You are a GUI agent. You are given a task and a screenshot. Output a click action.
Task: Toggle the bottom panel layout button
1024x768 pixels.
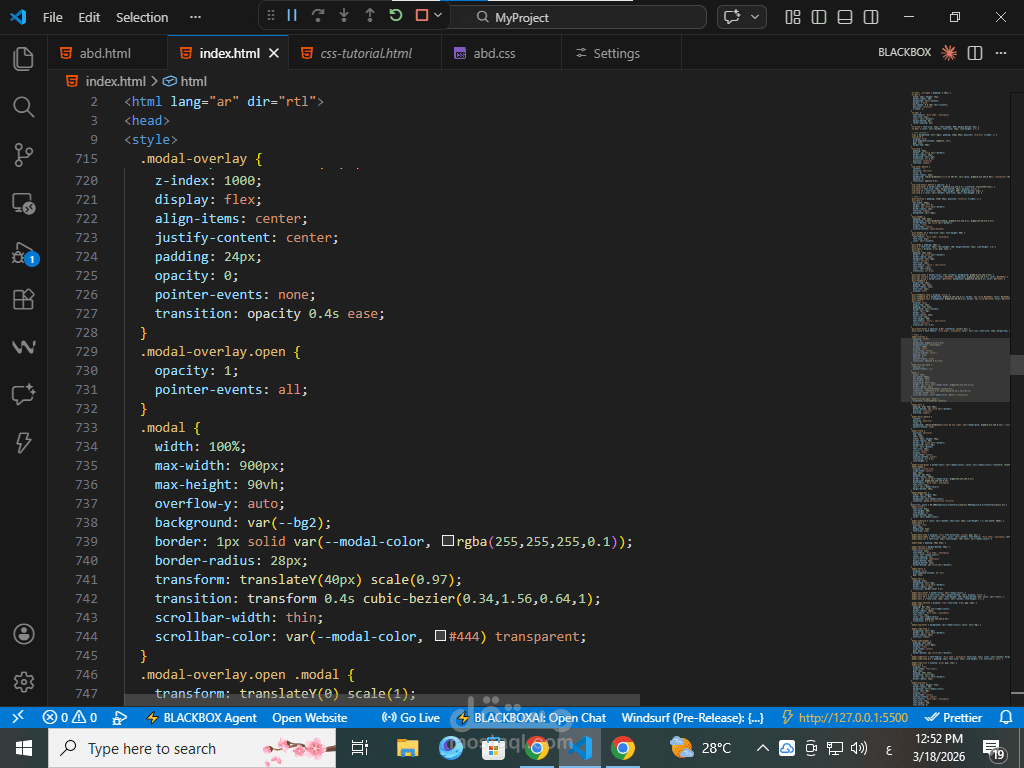(x=845, y=17)
